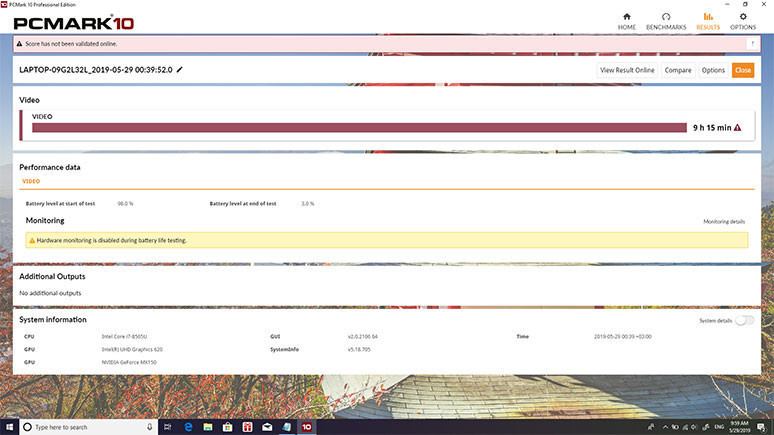Open Microsoft Store from the taskbar
The image size is (774, 435).
coord(228,427)
